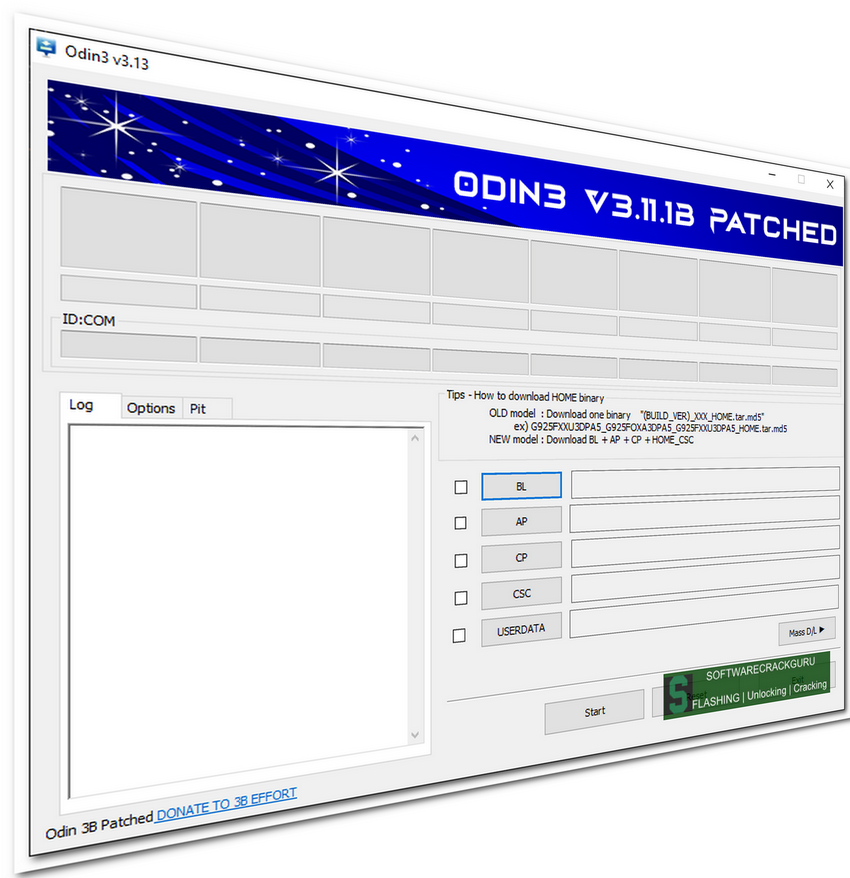Screen dimensions: 850x878
Task: Click the log scrollbar down arrow
Action: pyautogui.click(x=415, y=735)
